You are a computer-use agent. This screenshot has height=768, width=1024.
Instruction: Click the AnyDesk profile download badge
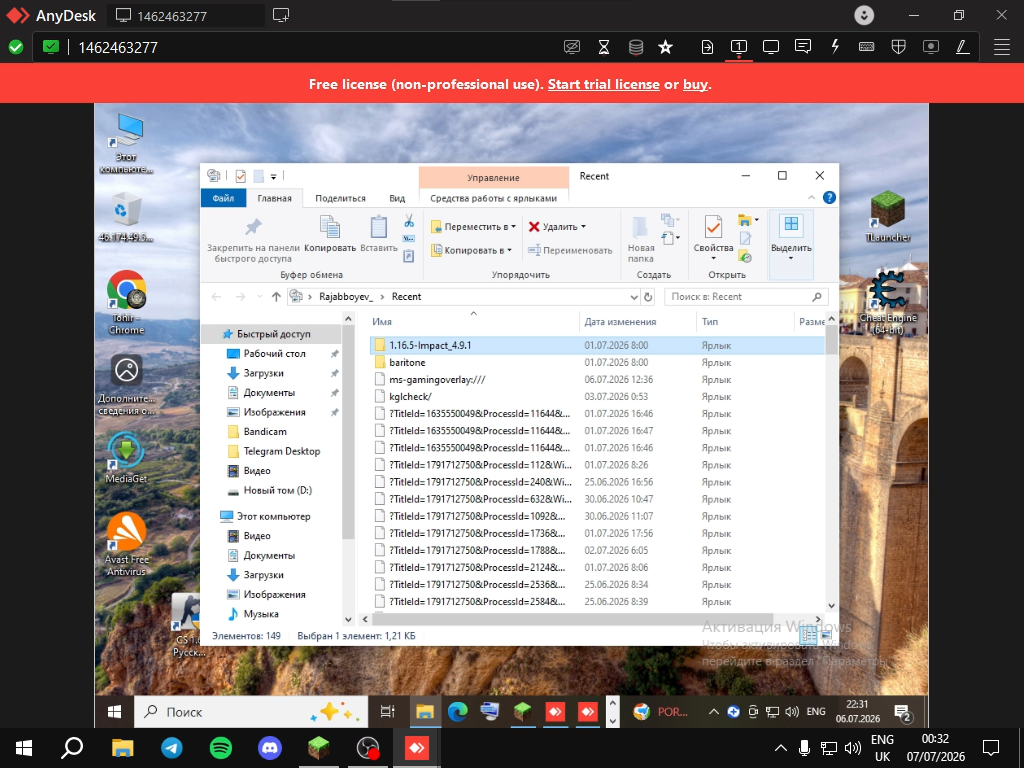pyautogui.click(x=864, y=16)
